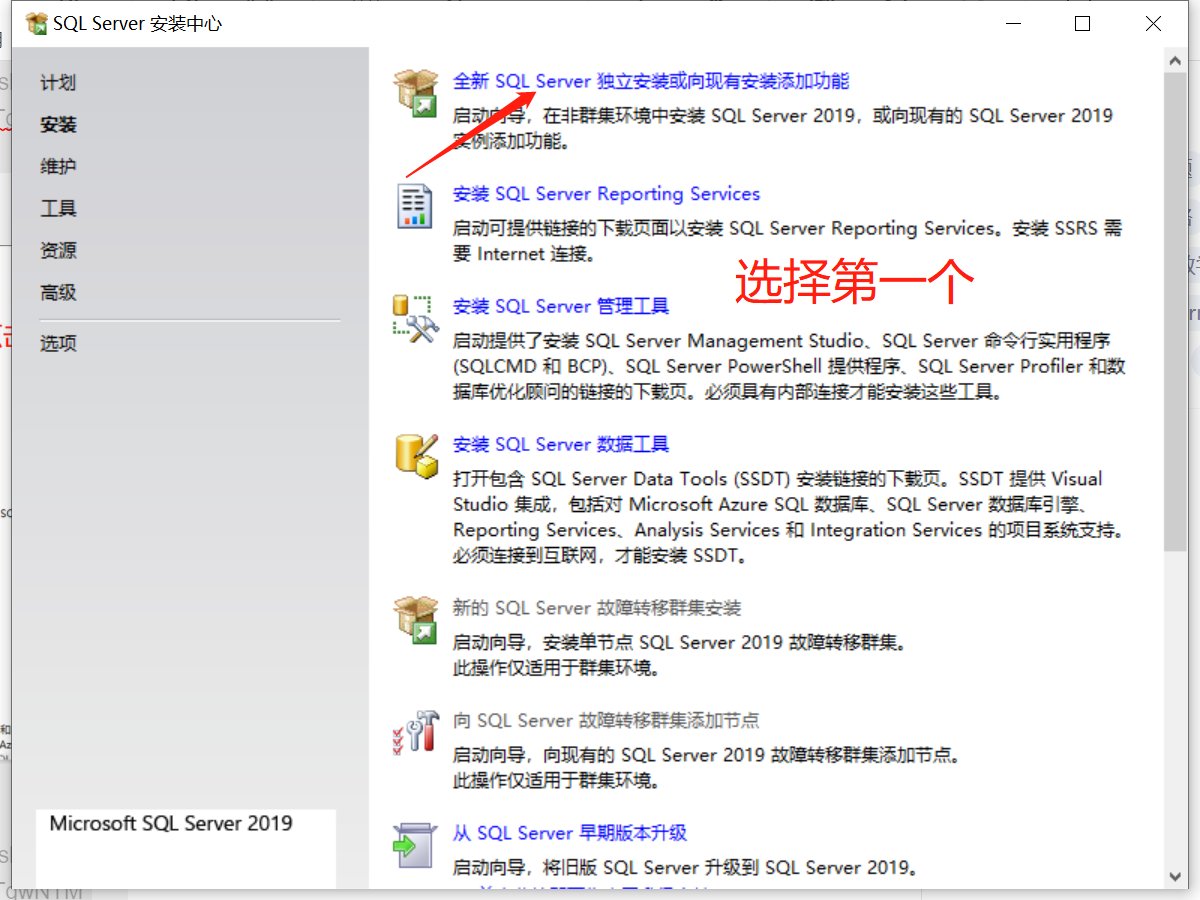This screenshot has width=1200, height=900.
Task: Click the Microsoft SQL Server 2019 logo text
Action: coord(171,824)
